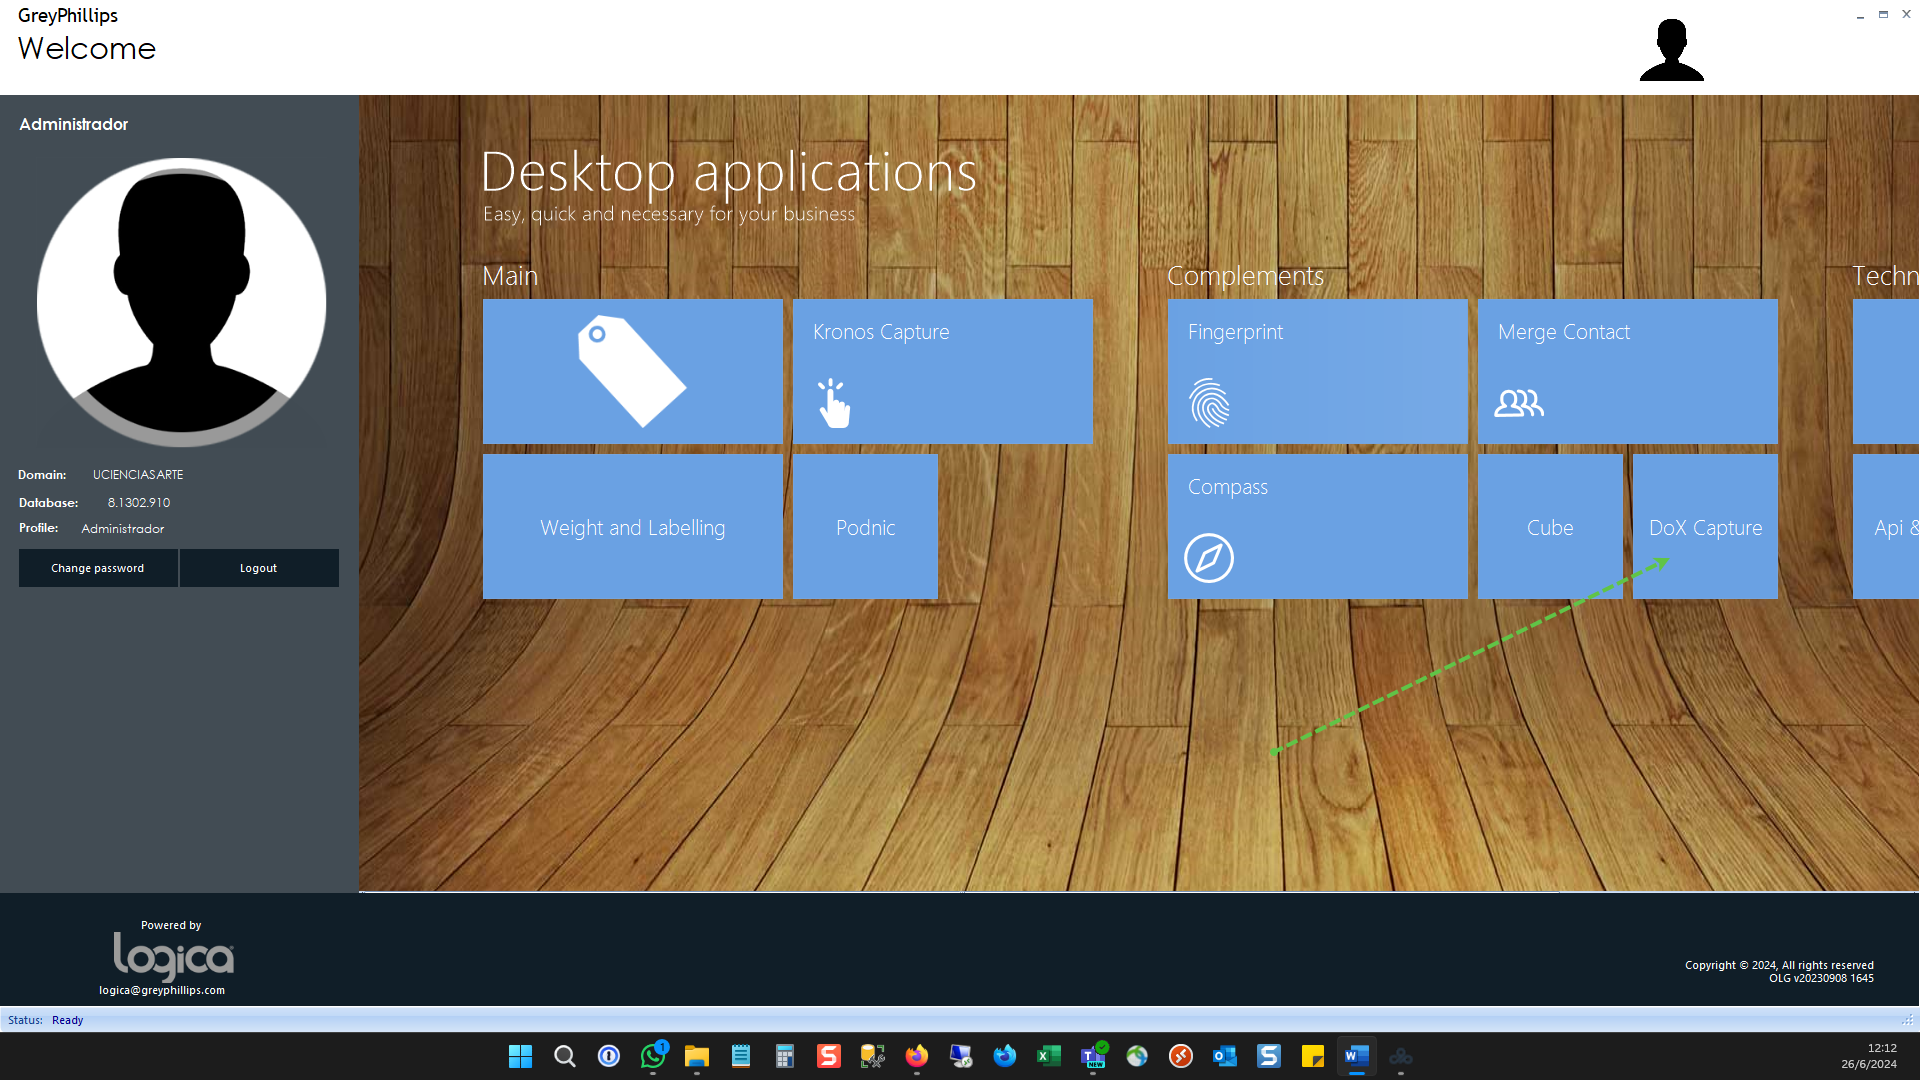
Task: Open the partially visible Api tile
Action: click(x=1886, y=526)
